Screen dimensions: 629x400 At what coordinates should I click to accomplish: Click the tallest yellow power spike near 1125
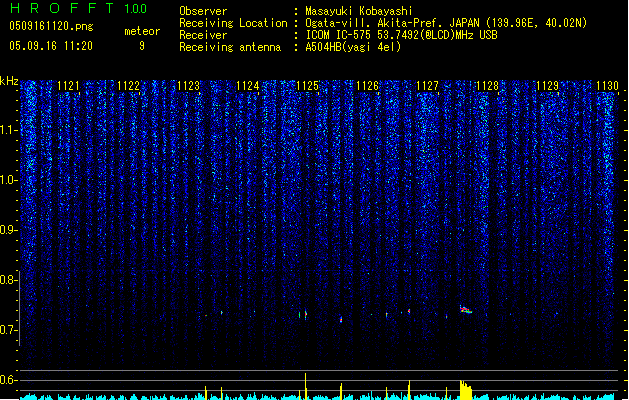pos(306,386)
